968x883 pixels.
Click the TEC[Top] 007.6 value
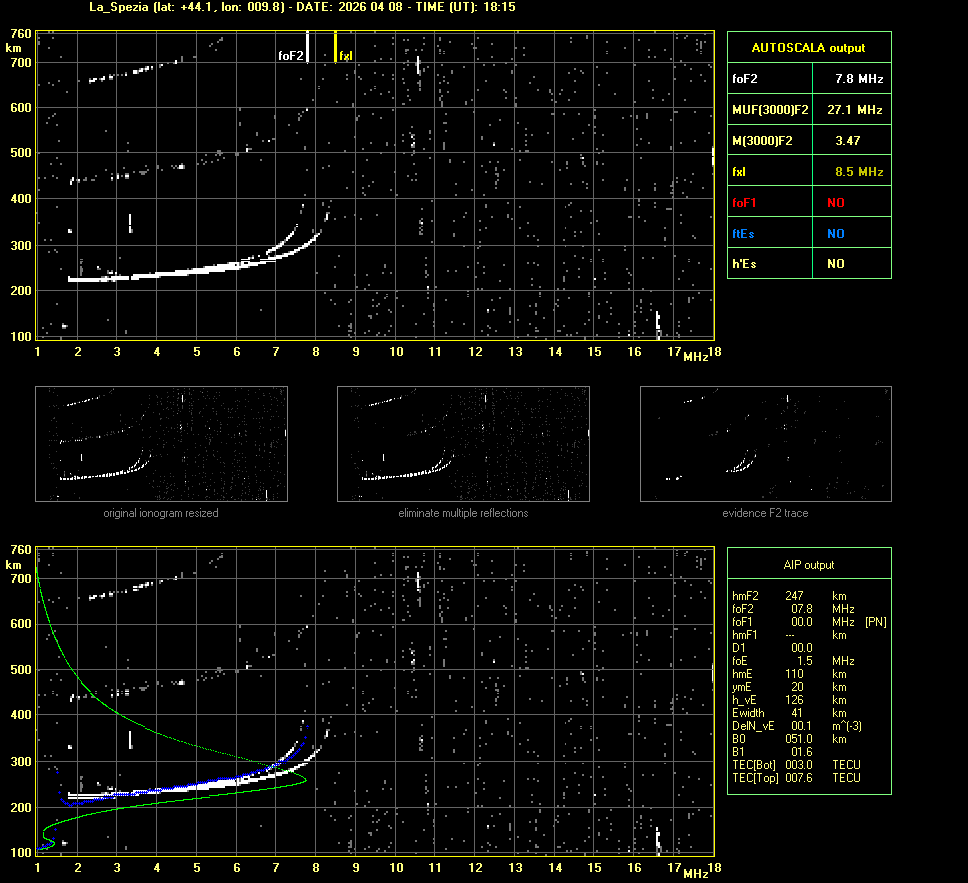point(802,778)
